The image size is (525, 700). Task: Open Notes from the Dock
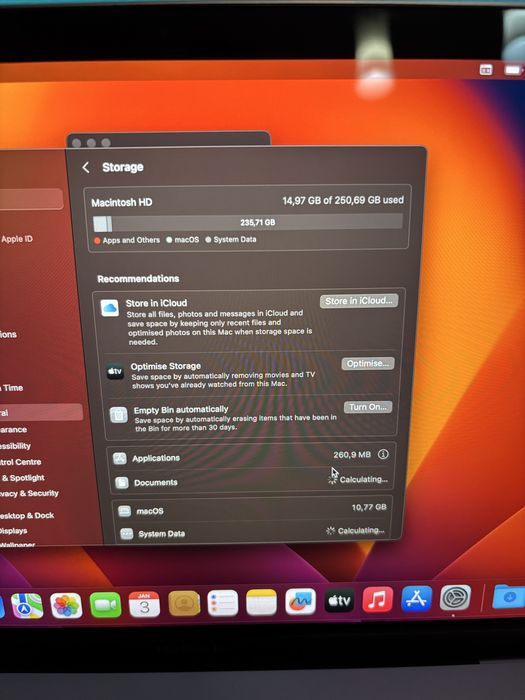[262, 602]
